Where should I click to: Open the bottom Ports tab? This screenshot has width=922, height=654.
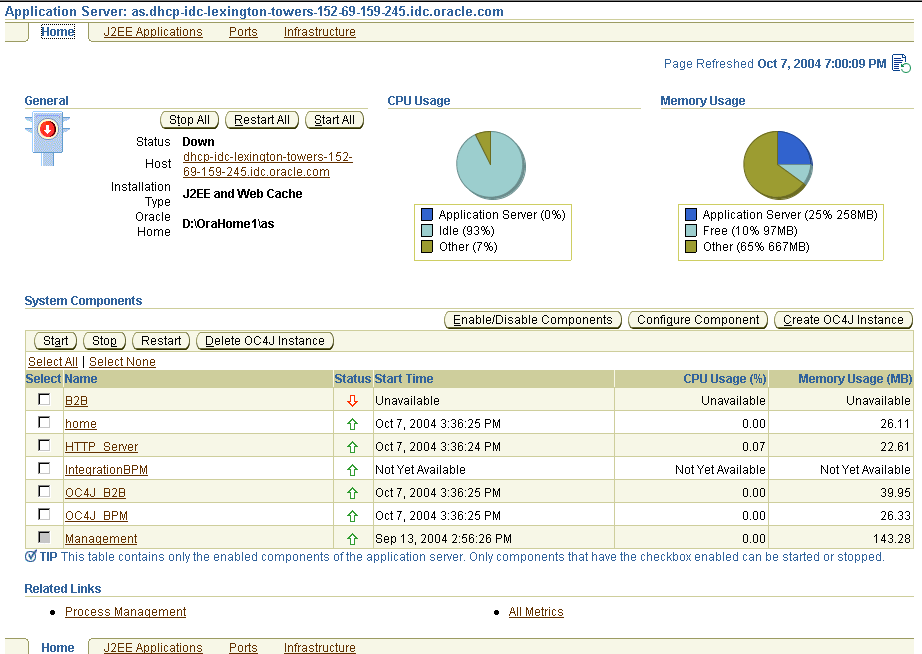click(x=243, y=647)
